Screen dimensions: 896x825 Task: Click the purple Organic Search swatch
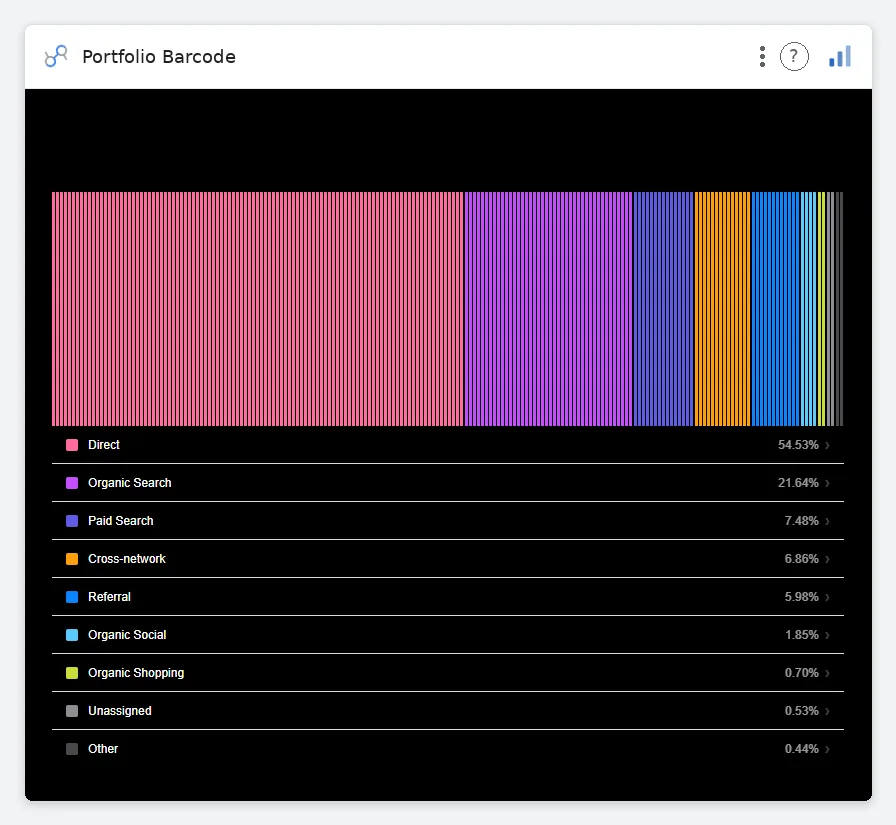point(72,483)
